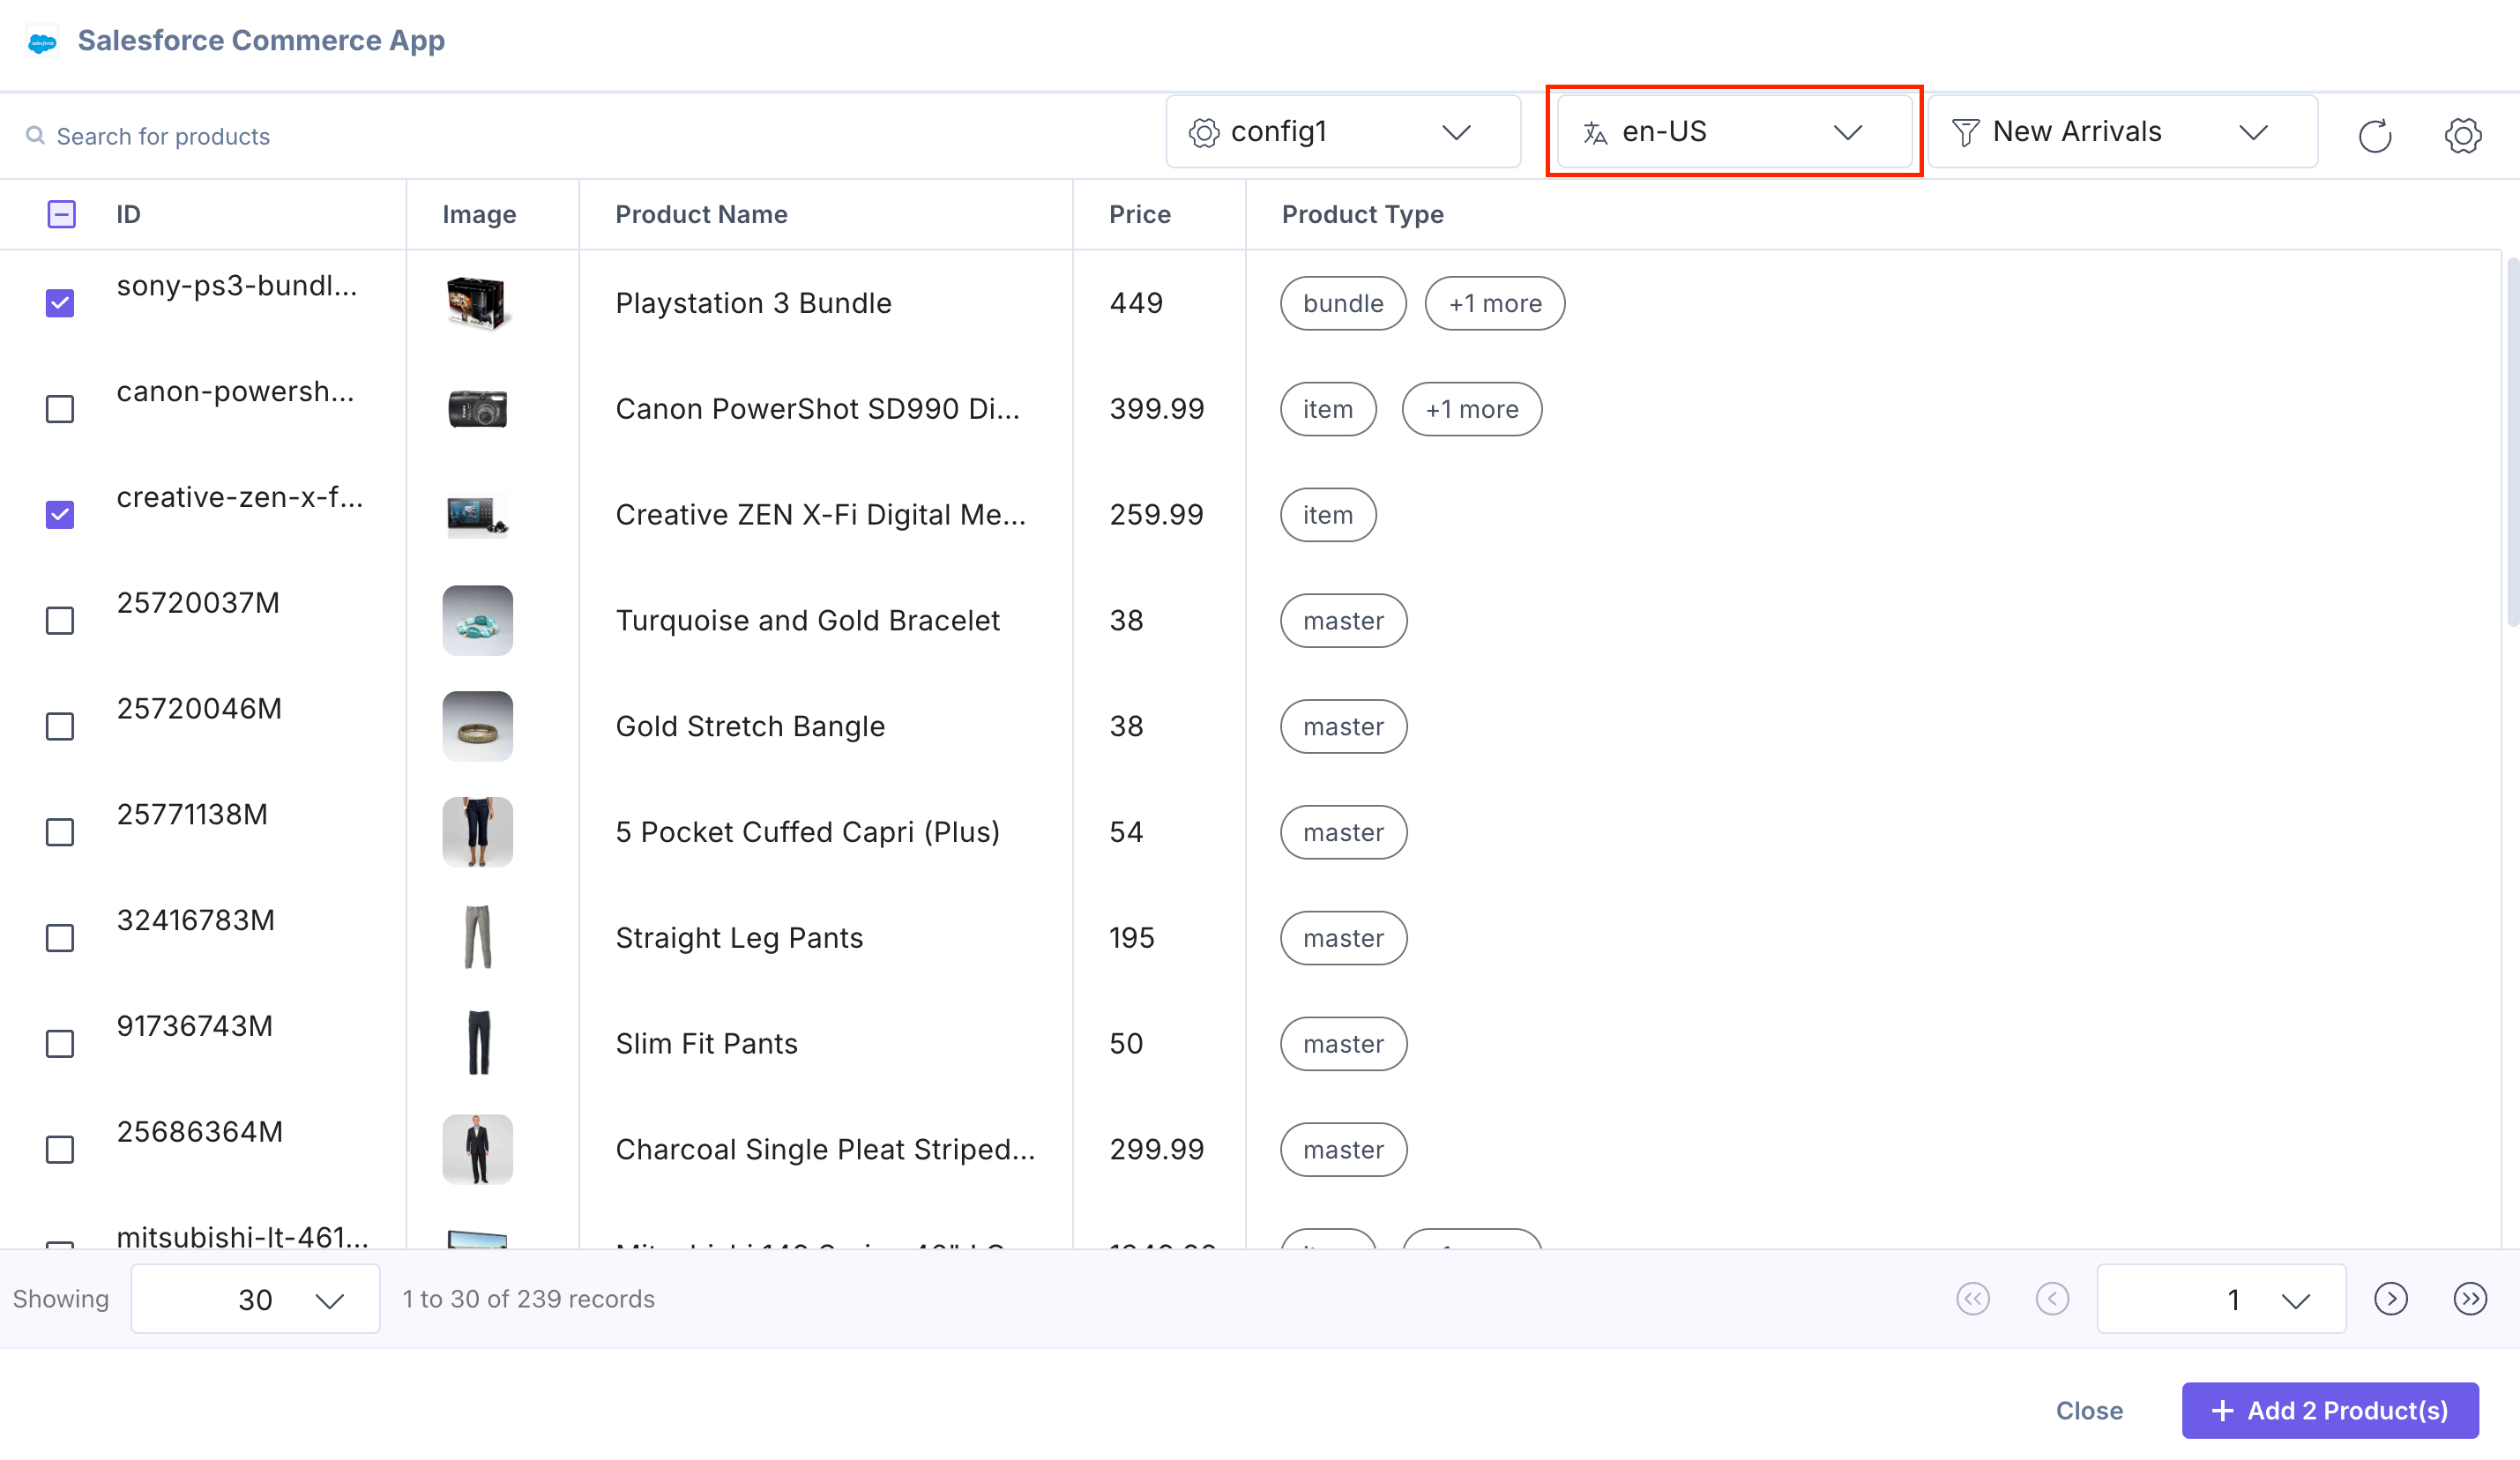Click the Price column header
Screen dimensions: 2520x1460
tap(1139, 214)
